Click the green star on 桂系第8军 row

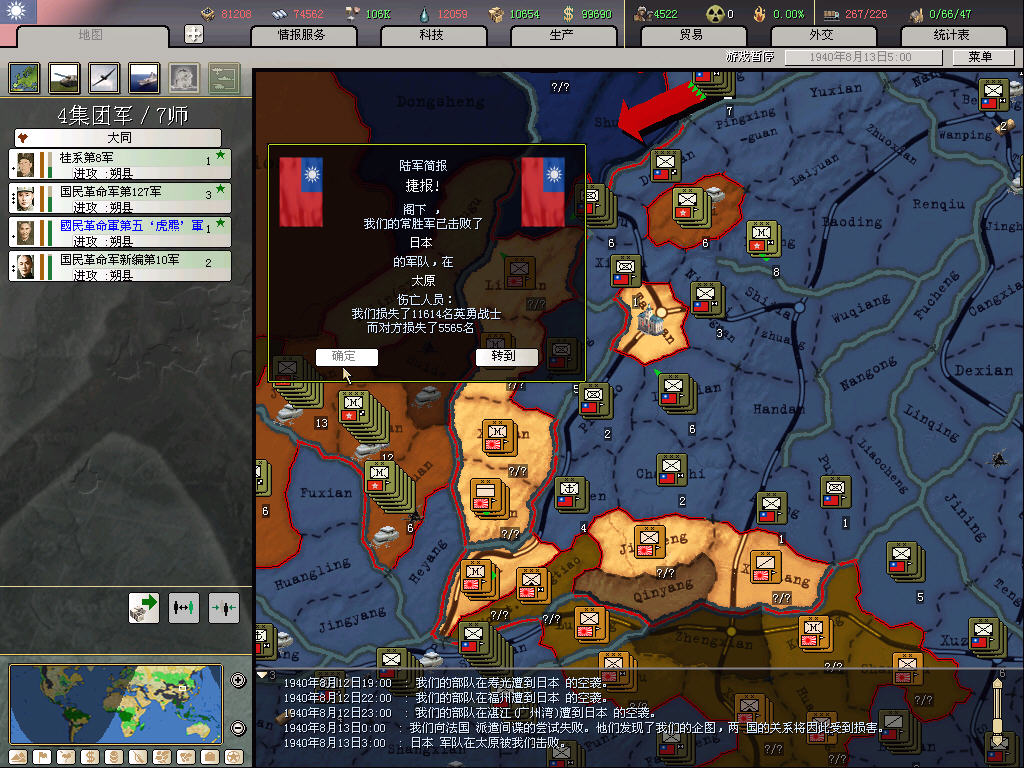221,155
